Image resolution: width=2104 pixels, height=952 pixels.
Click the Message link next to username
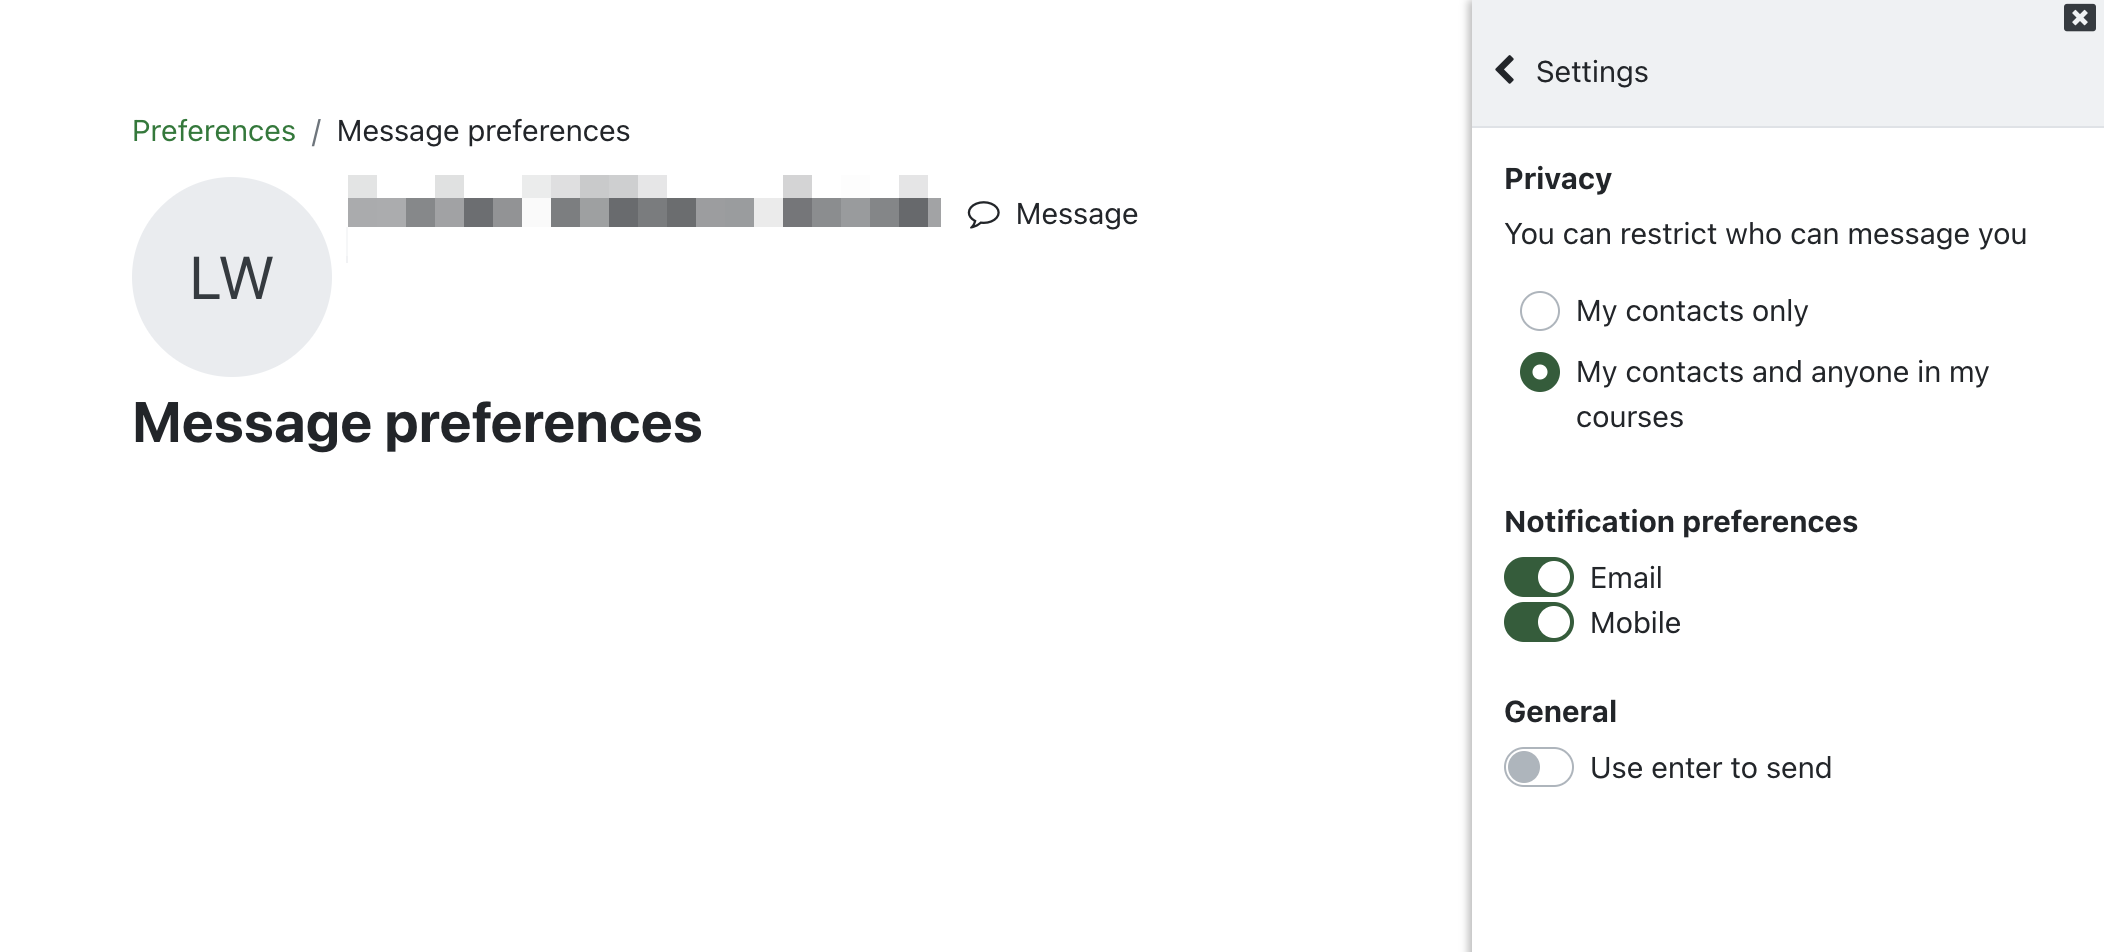pos(1053,214)
